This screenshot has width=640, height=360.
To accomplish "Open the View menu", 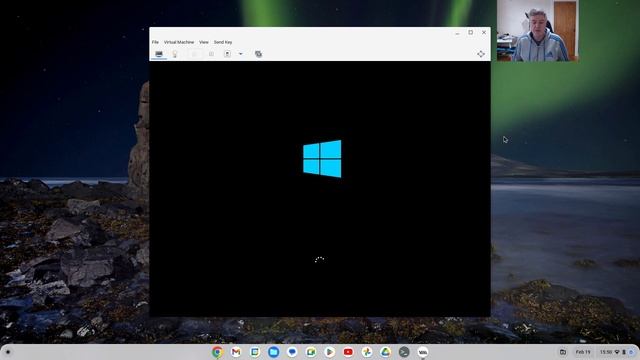I will (x=204, y=42).
